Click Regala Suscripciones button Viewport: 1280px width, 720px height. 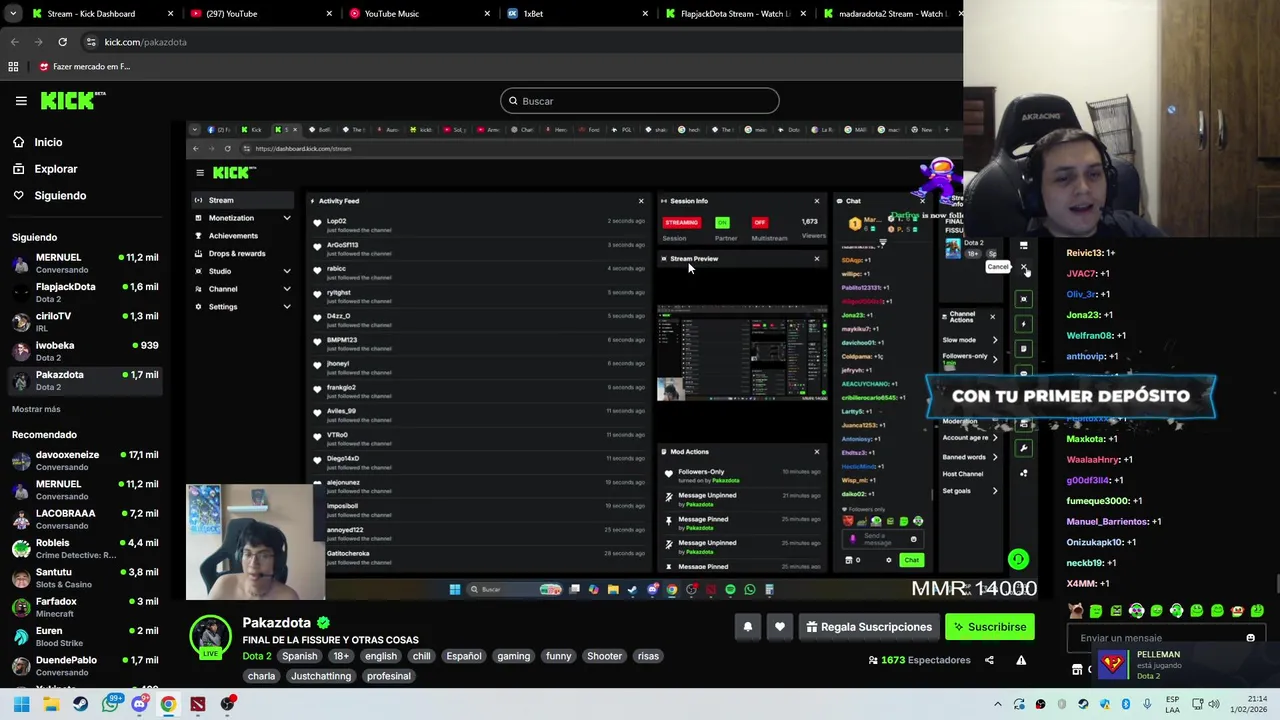coord(868,627)
